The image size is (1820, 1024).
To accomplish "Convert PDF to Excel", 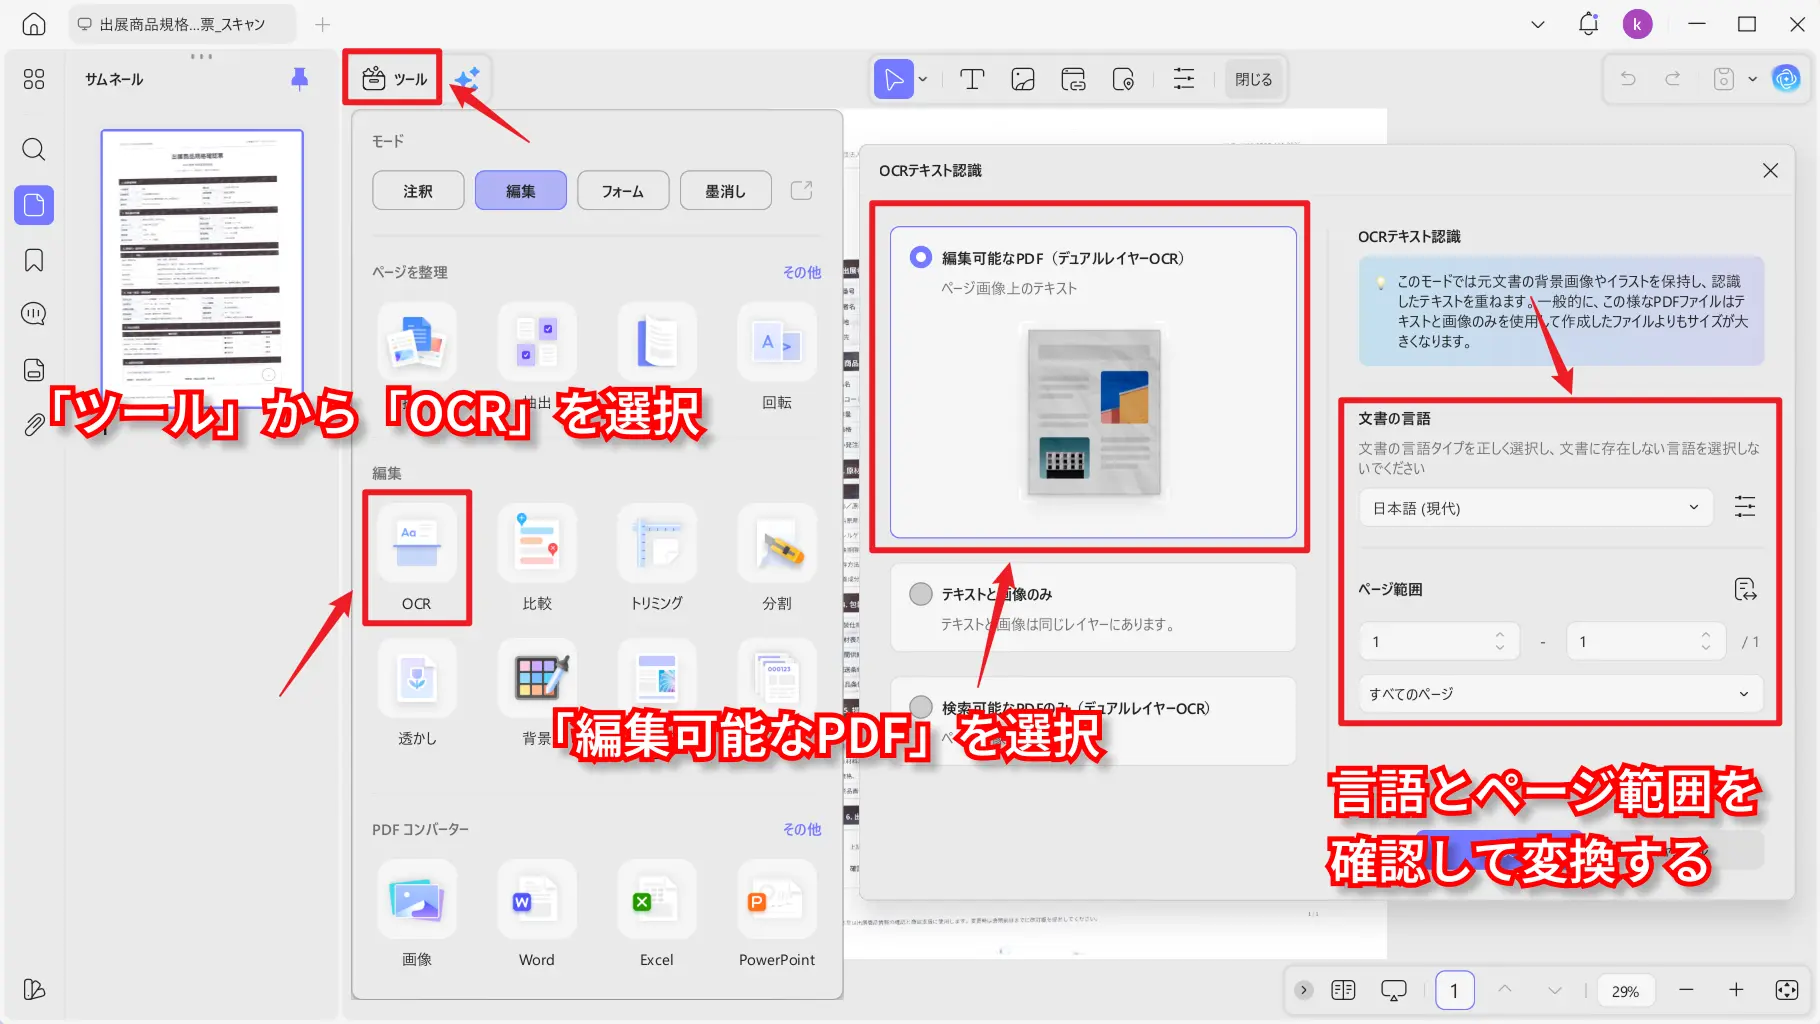I will click(x=657, y=914).
